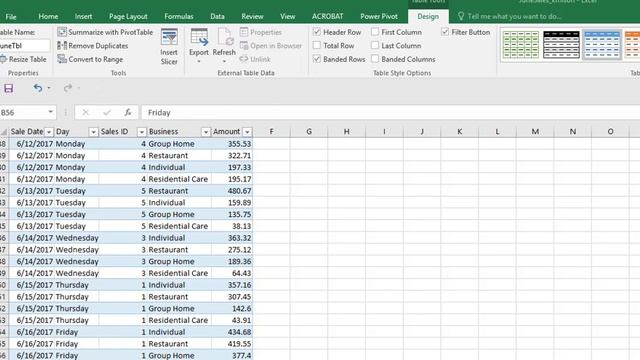This screenshot has height=360, width=640.
Task: Open the Export dropdown arrow
Action: click(199, 62)
